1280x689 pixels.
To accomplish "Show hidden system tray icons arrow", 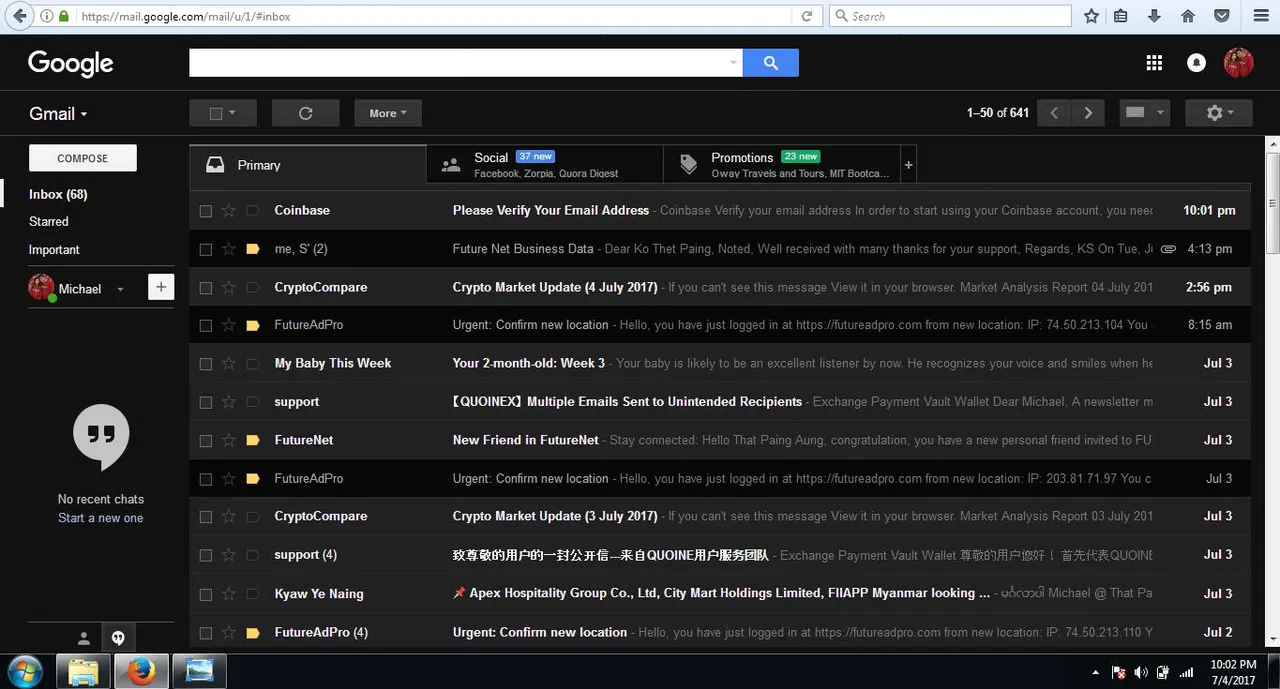I will pyautogui.click(x=1095, y=673).
